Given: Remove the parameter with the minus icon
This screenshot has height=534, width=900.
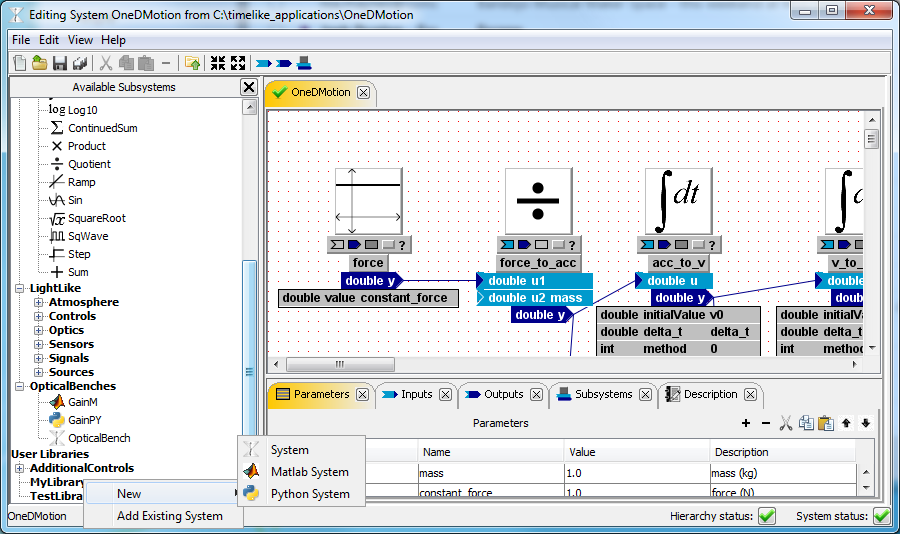Looking at the screenshot, I should click(766, 423).
